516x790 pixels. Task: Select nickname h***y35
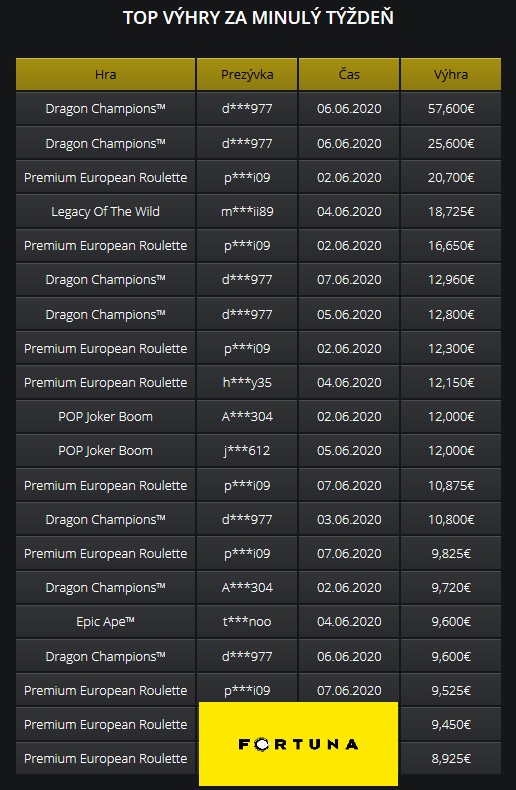coord(247,382)
